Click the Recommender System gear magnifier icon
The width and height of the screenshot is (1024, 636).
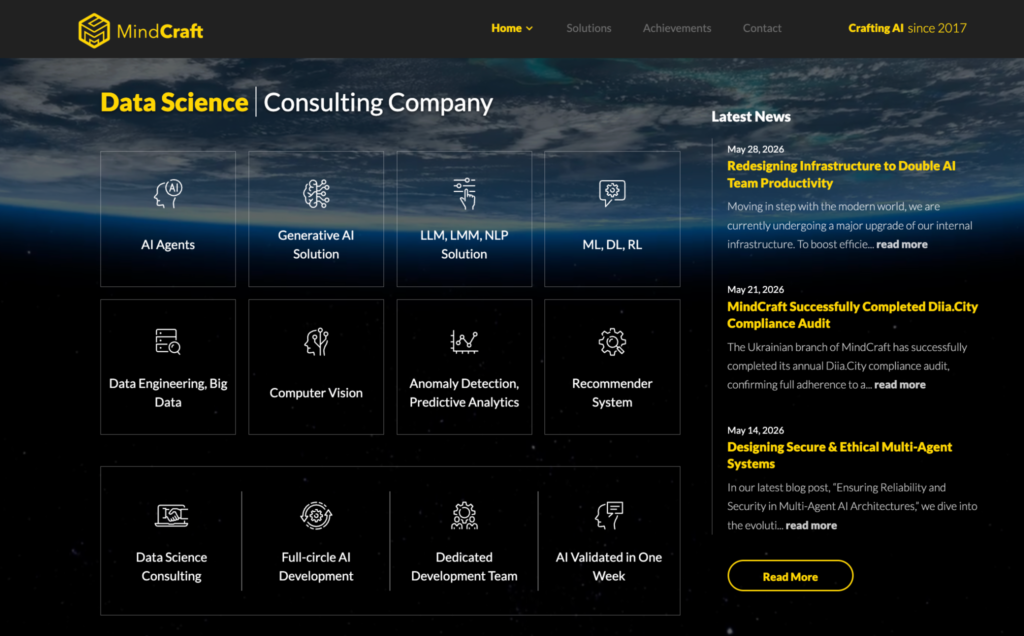612,342
